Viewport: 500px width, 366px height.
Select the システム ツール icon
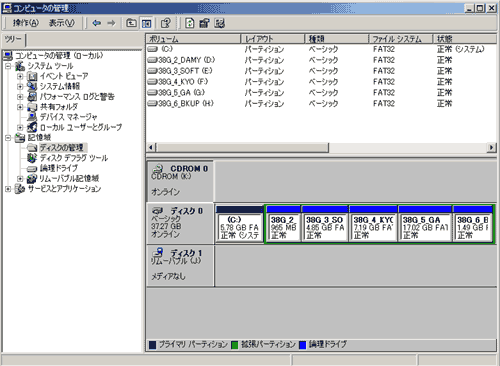(x=20, y=66)
